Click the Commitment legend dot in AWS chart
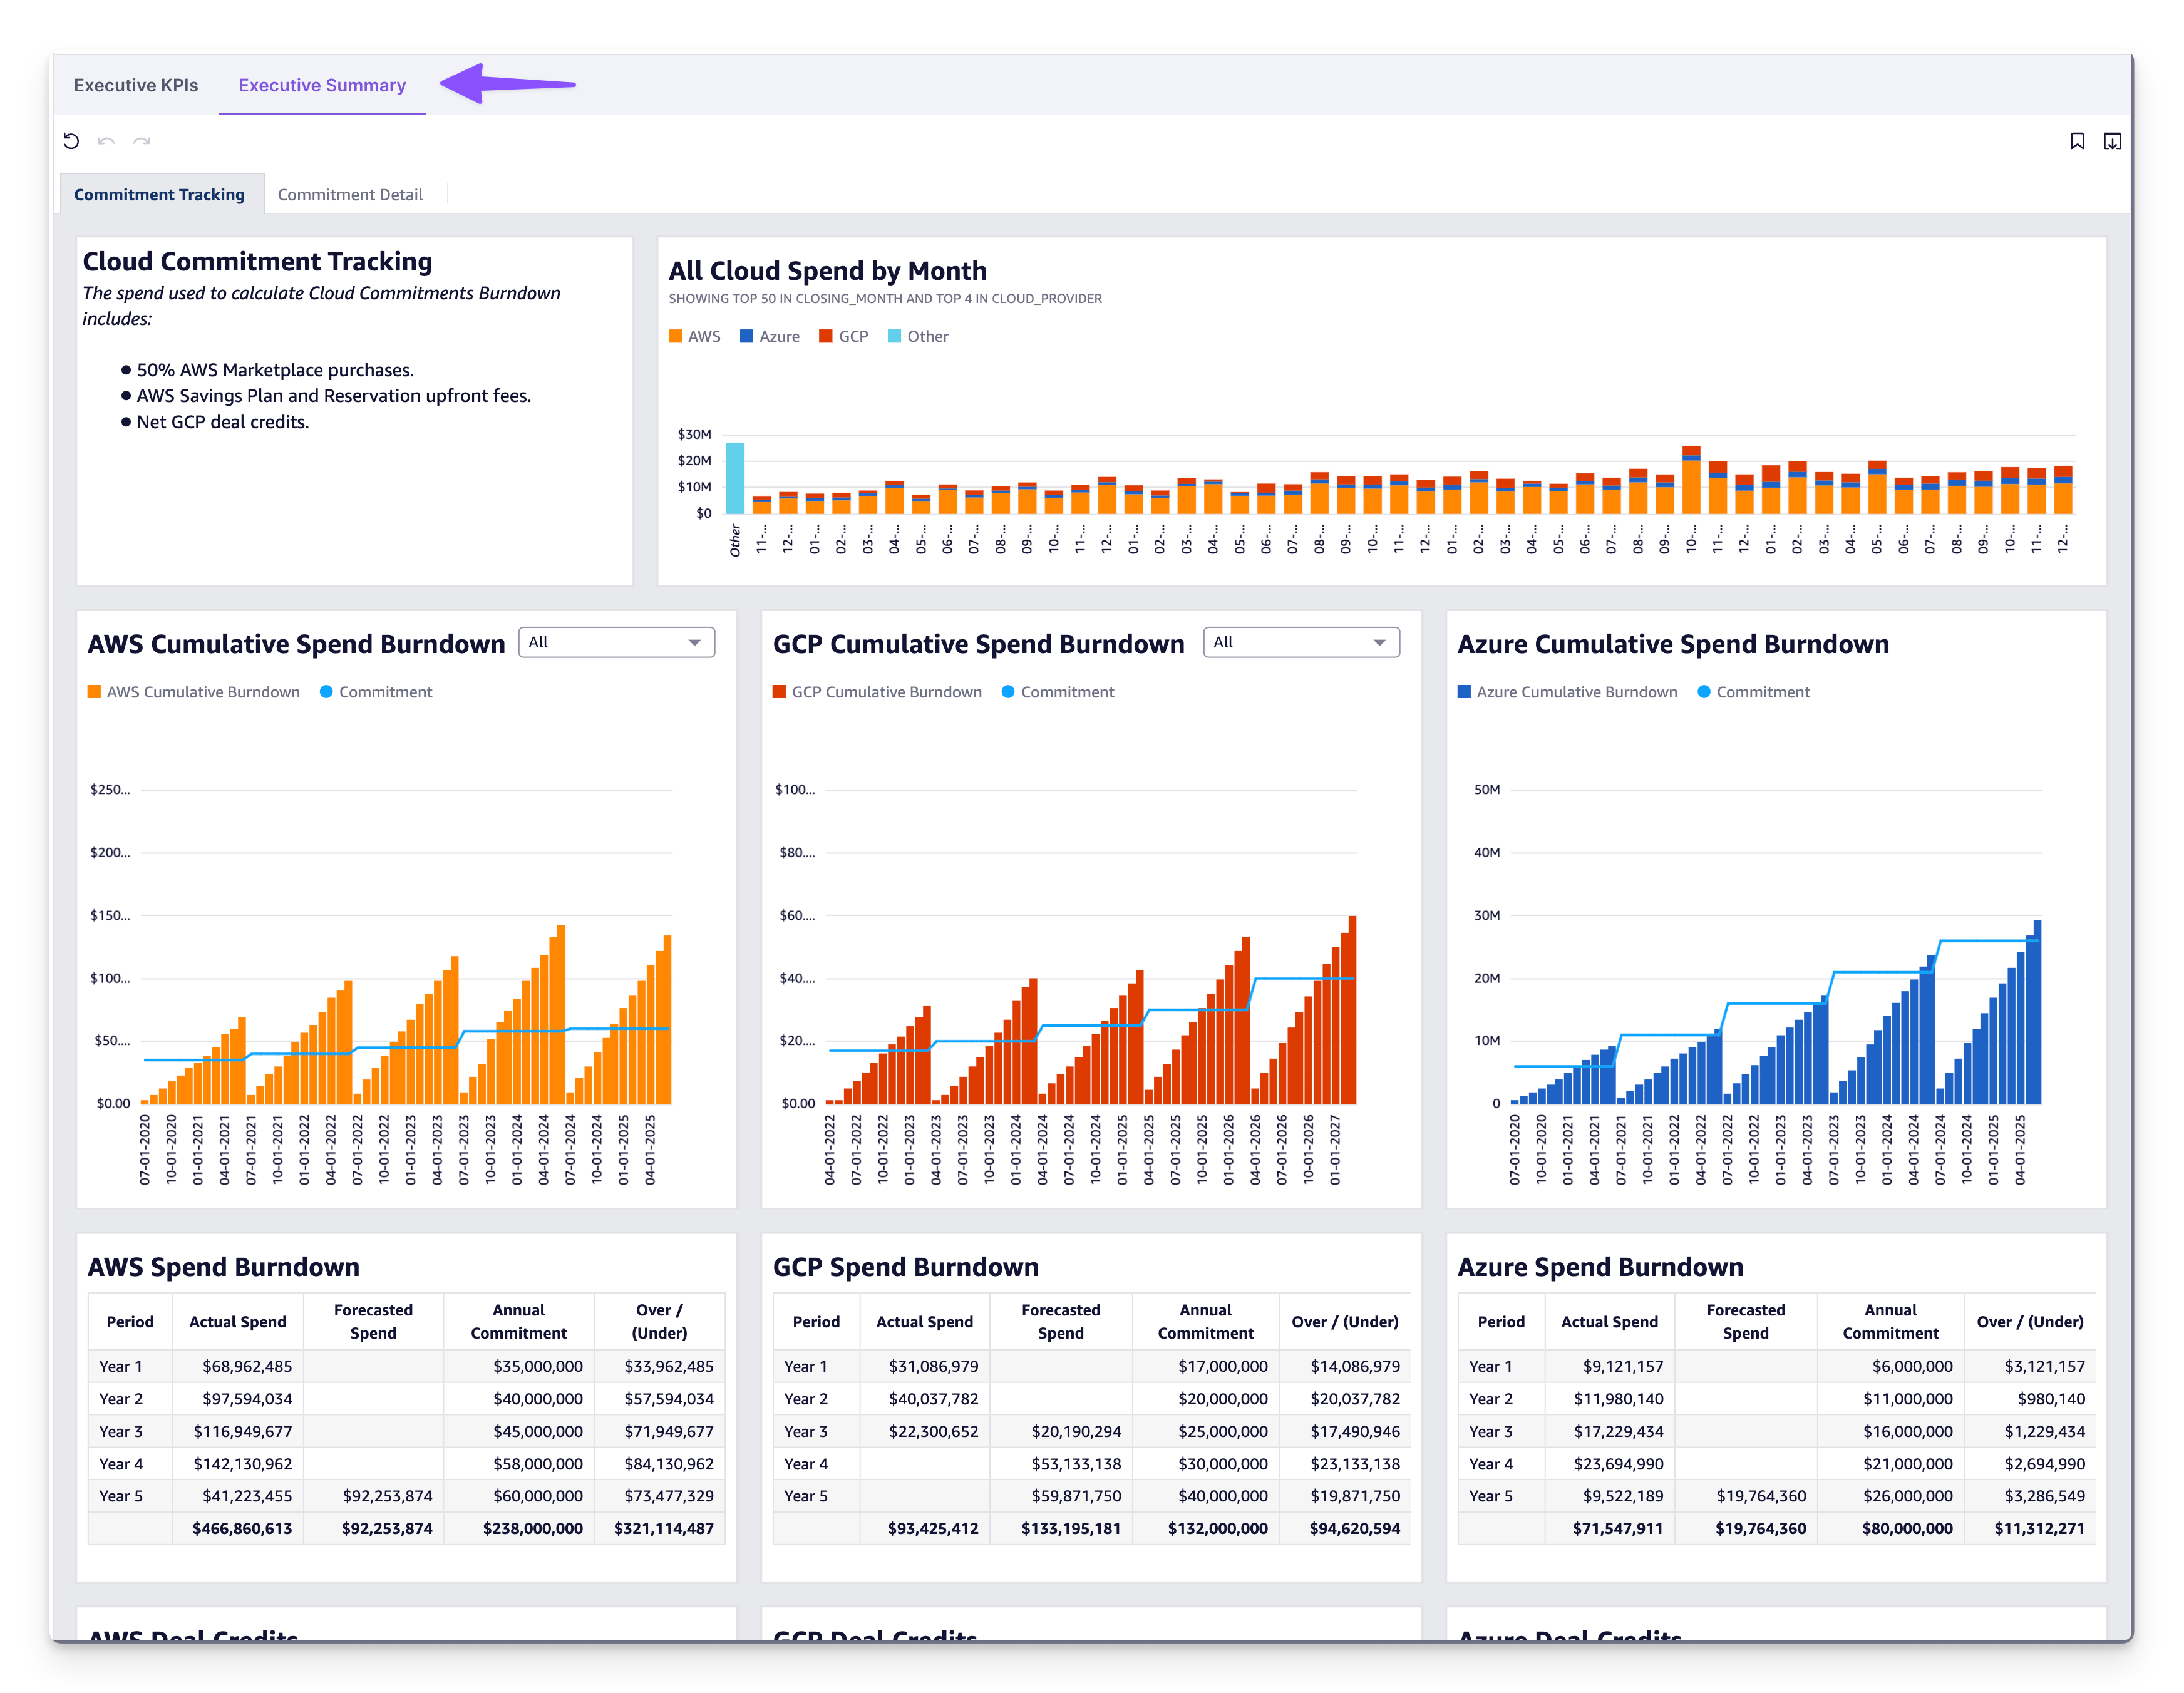The height and width of the screenshot is (1693, 2184). [326, 692]
